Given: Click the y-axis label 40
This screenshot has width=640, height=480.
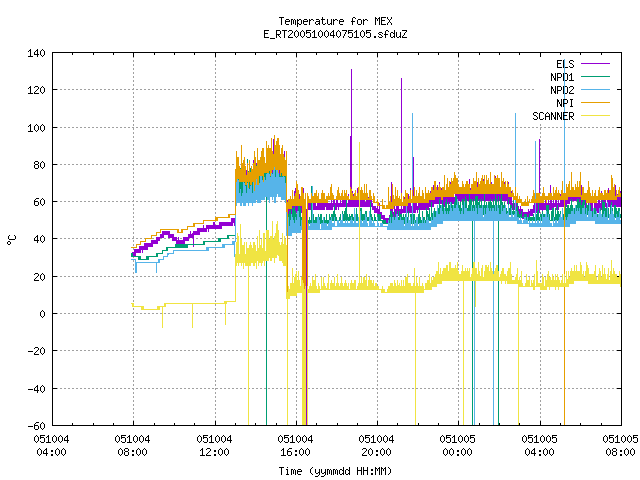Looking at the screenshot, I should pos(39,239).
